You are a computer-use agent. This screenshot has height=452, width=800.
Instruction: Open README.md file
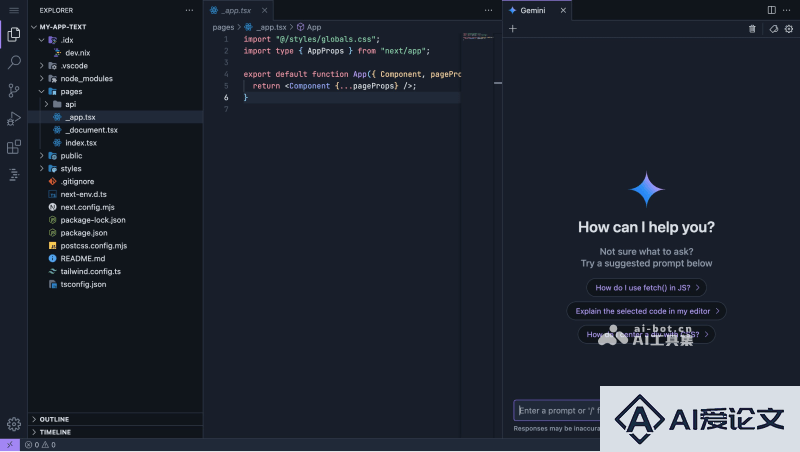[83, 259]
